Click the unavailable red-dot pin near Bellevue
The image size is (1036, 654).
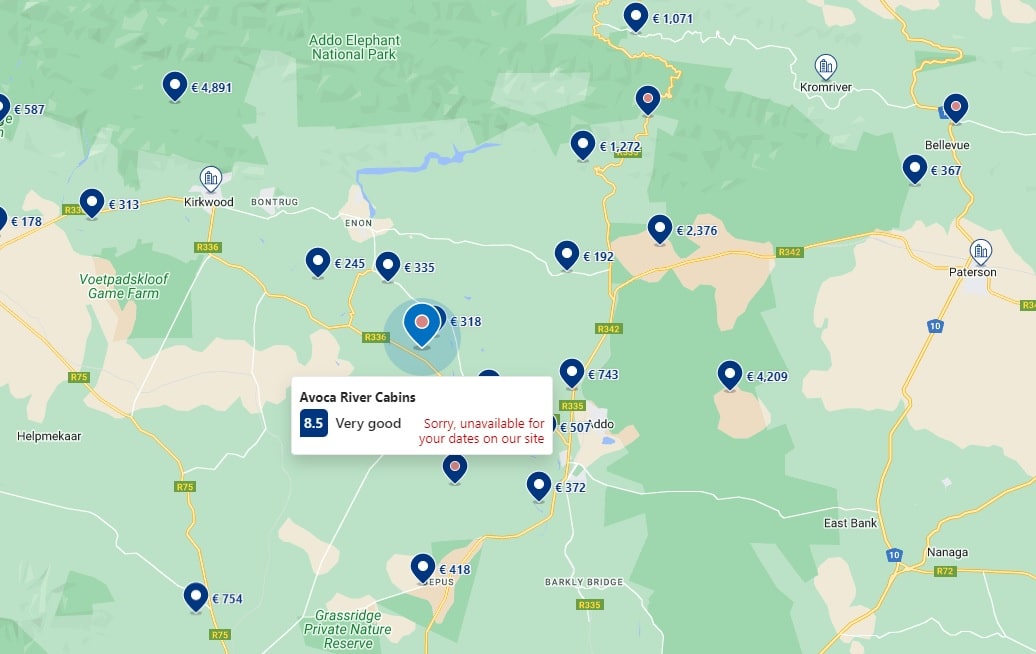(x=954, y=105)
